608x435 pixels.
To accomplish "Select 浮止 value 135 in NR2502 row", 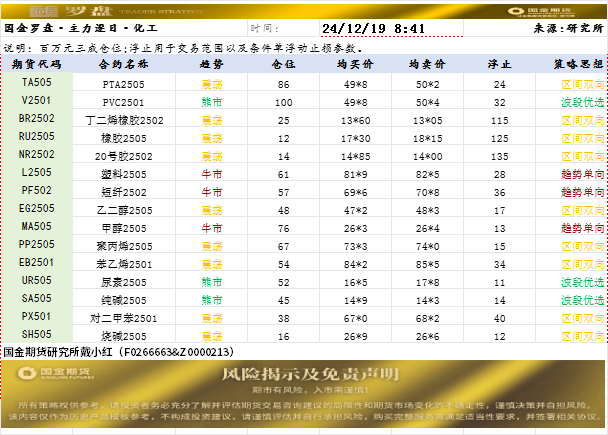I will click(x=499, y=156).
